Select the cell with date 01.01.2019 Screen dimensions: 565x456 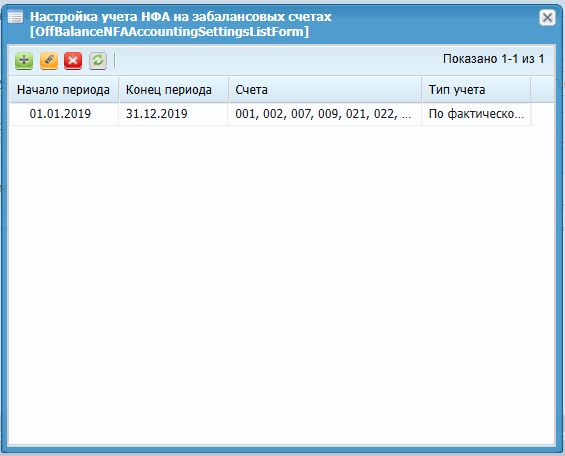click(63, 114)
